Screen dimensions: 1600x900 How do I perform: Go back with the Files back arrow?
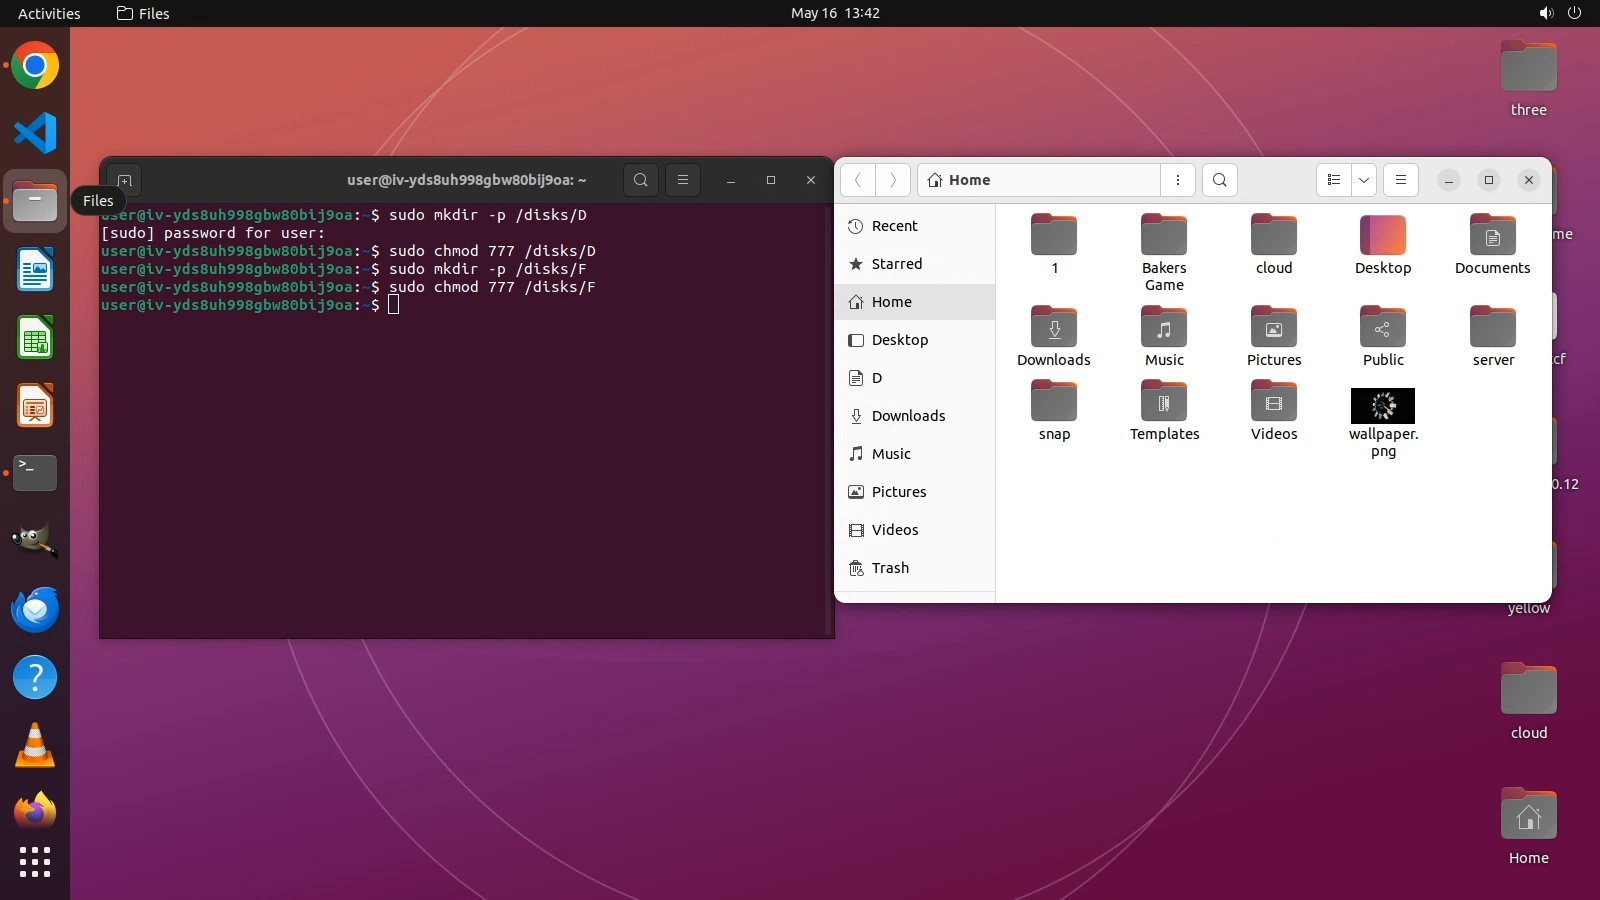tap(858, 180)
